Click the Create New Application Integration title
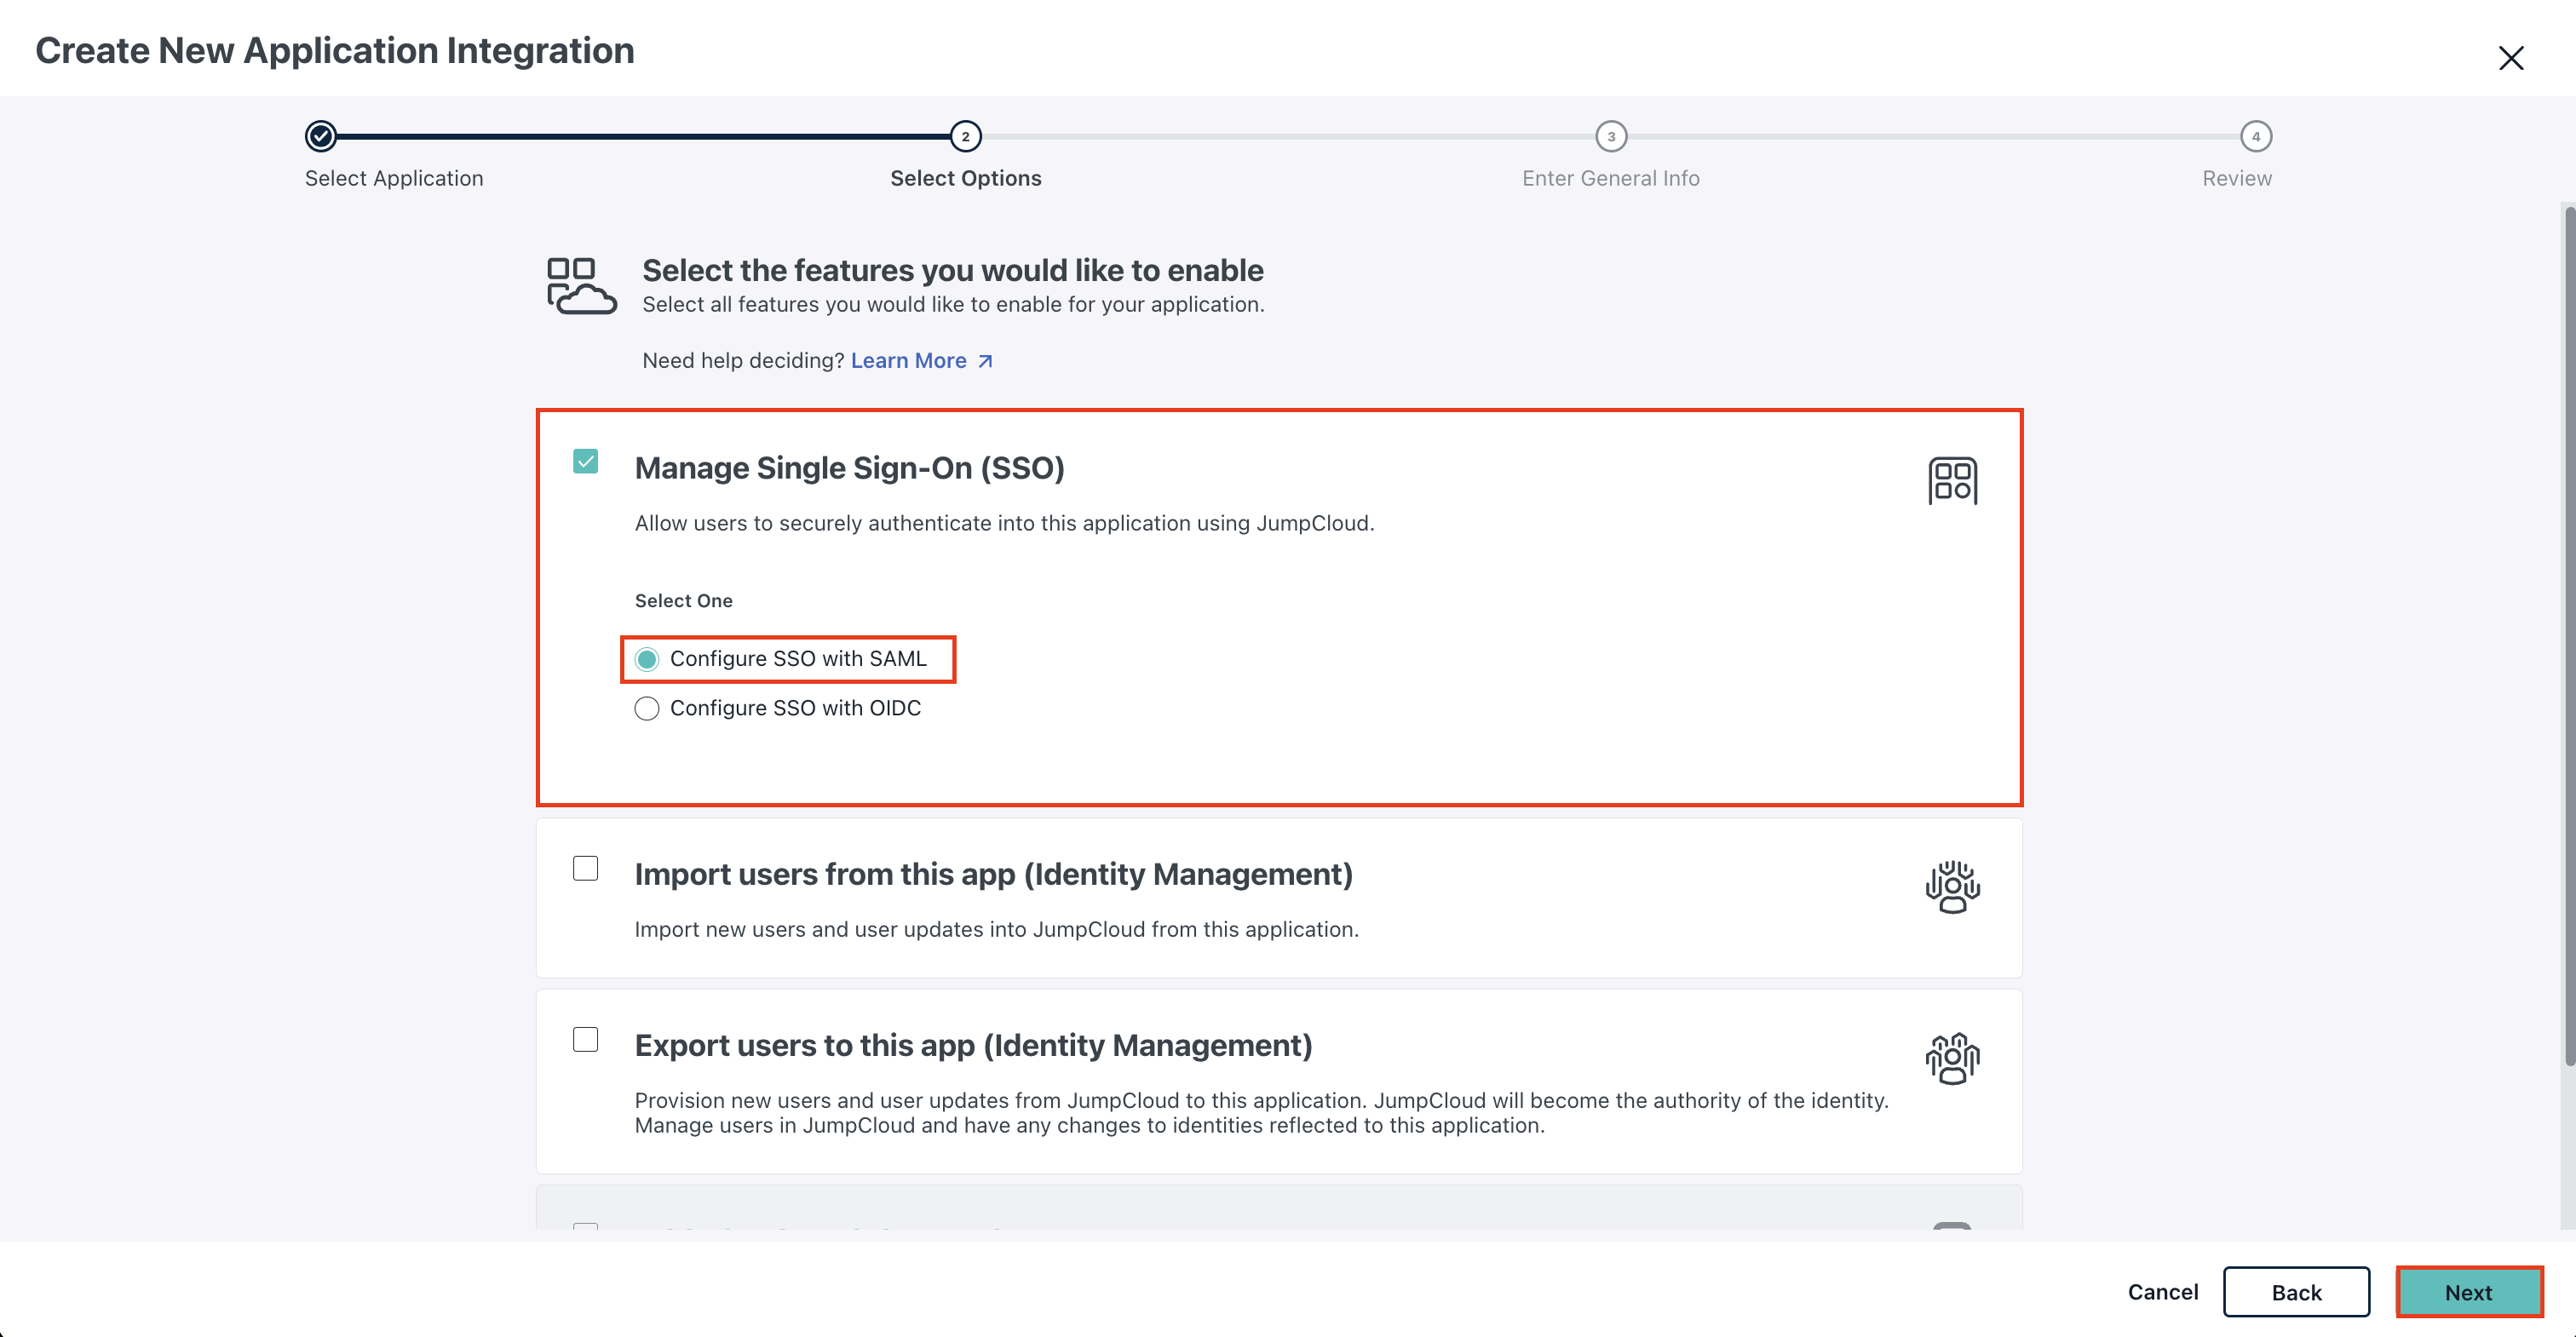The height and width of the screenshot is (1337, 2576). tap(335, 50)
